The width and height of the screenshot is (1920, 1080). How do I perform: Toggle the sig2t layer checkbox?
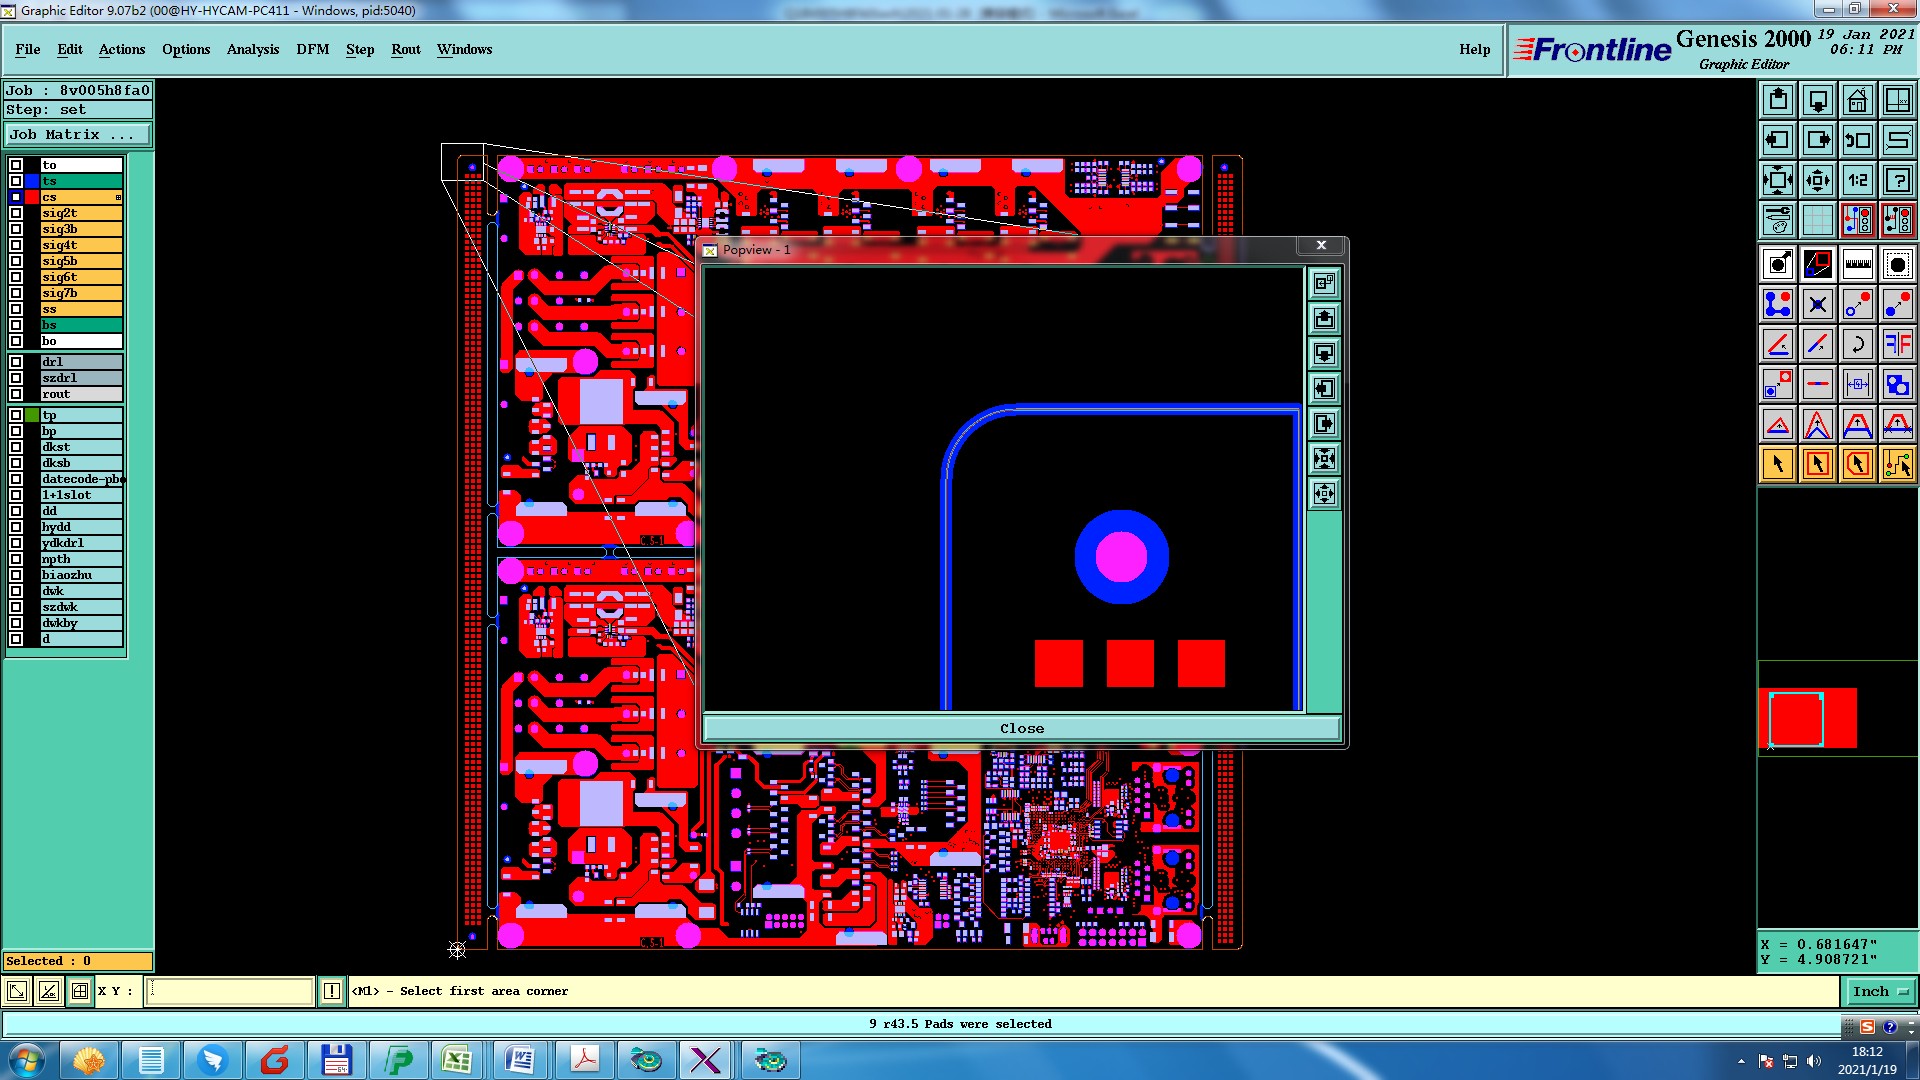coord(16,213)
